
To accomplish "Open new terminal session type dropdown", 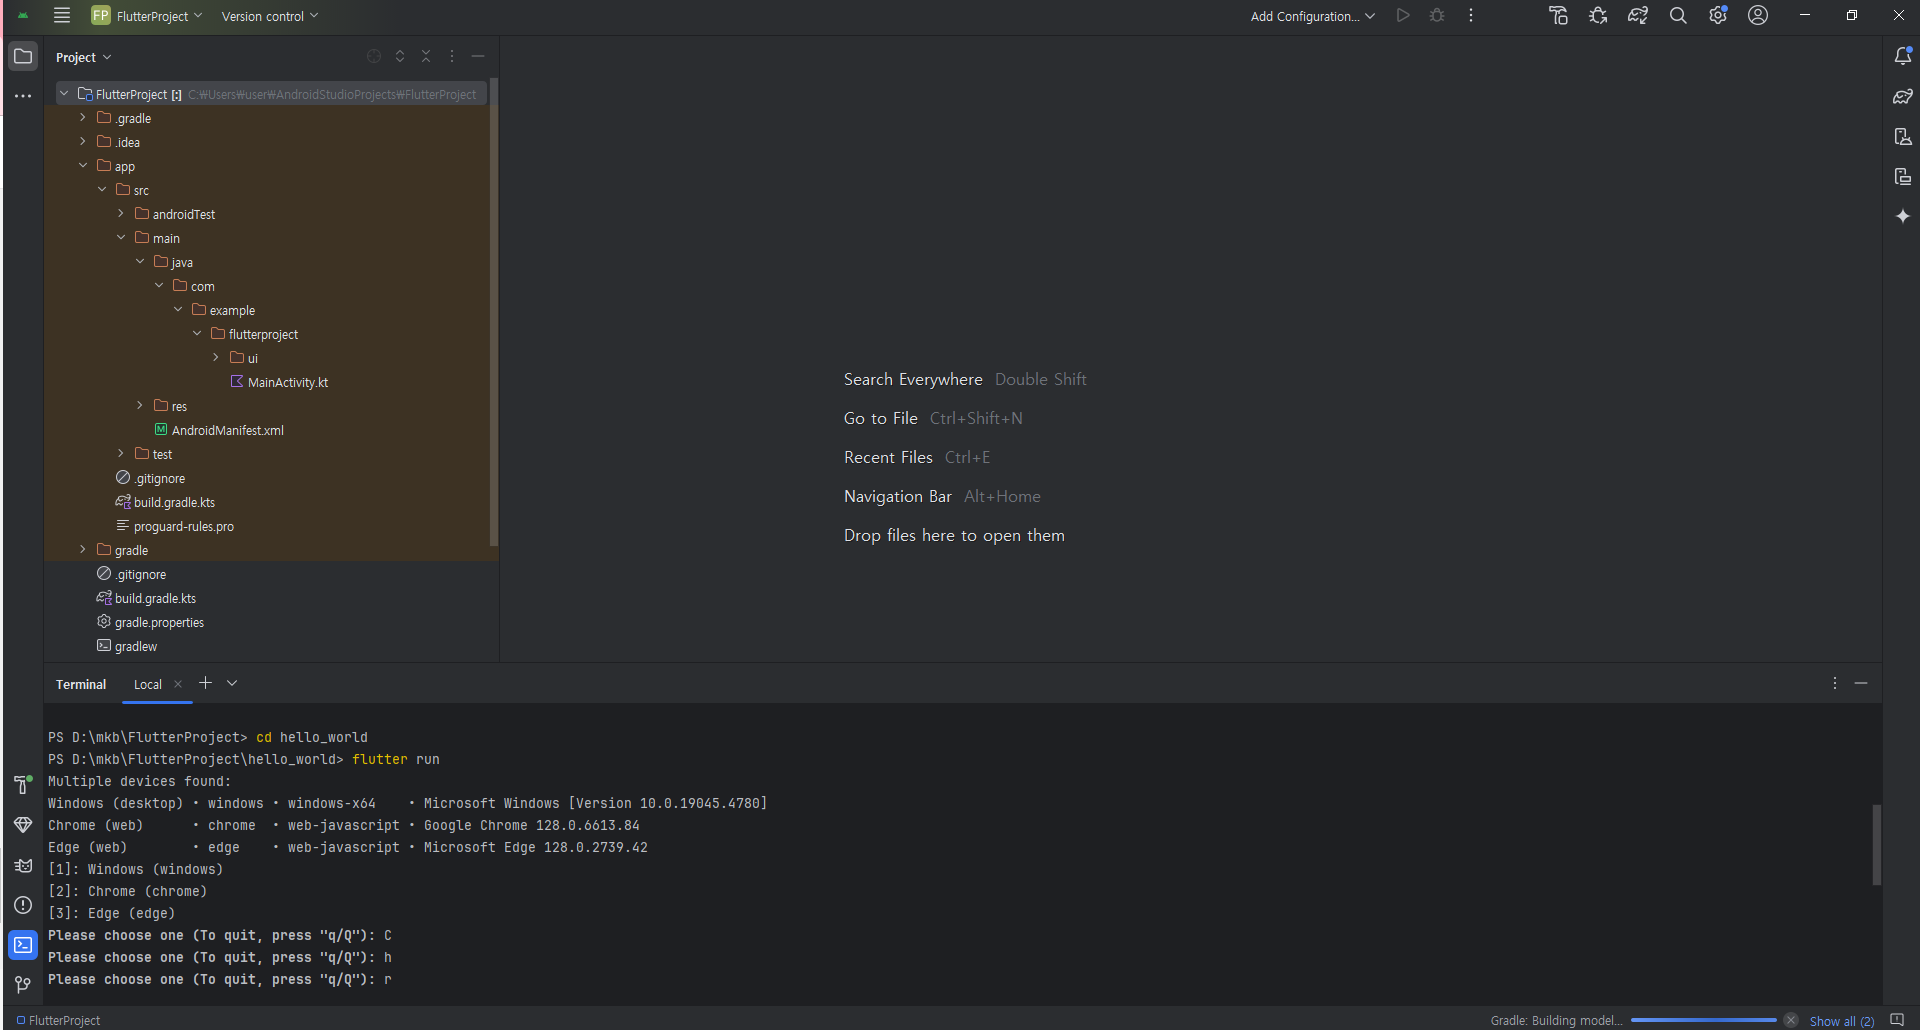I will [232, 684].
